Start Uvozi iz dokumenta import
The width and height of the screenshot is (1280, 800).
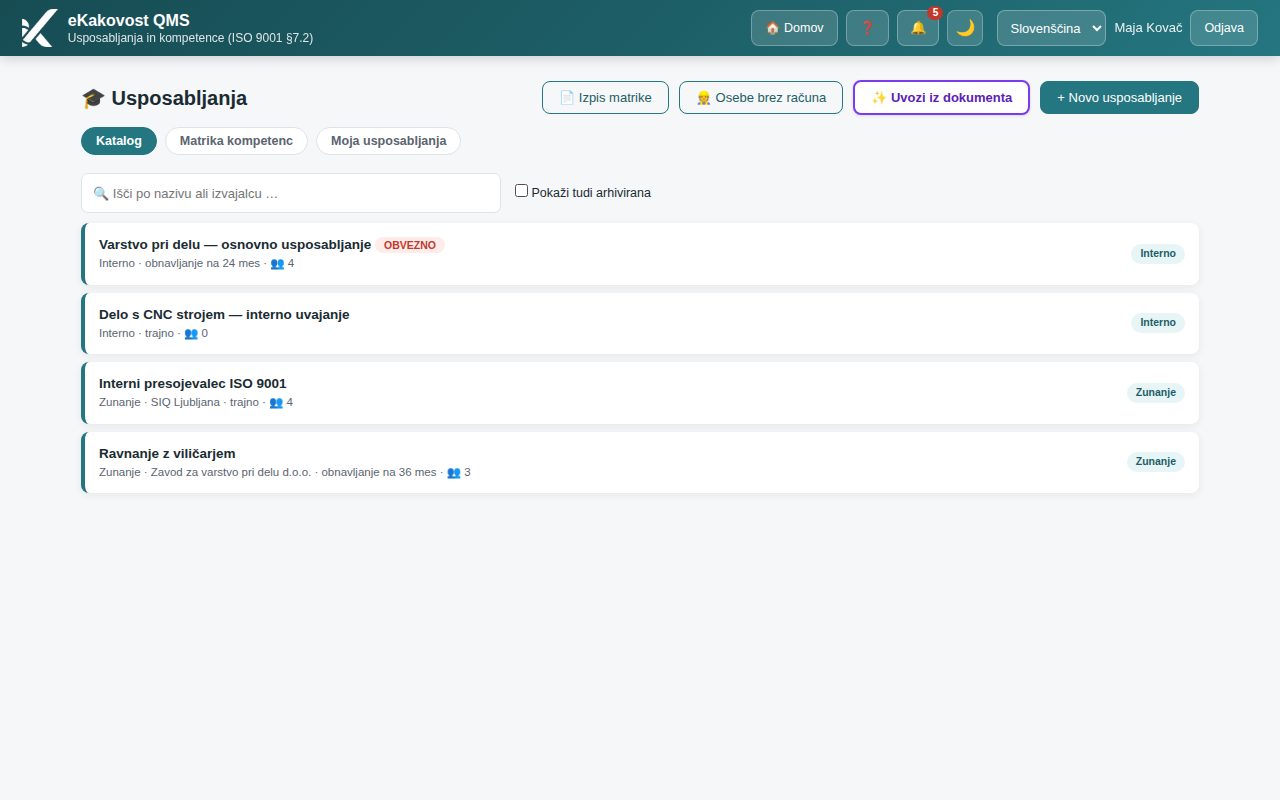pos(941,98)
